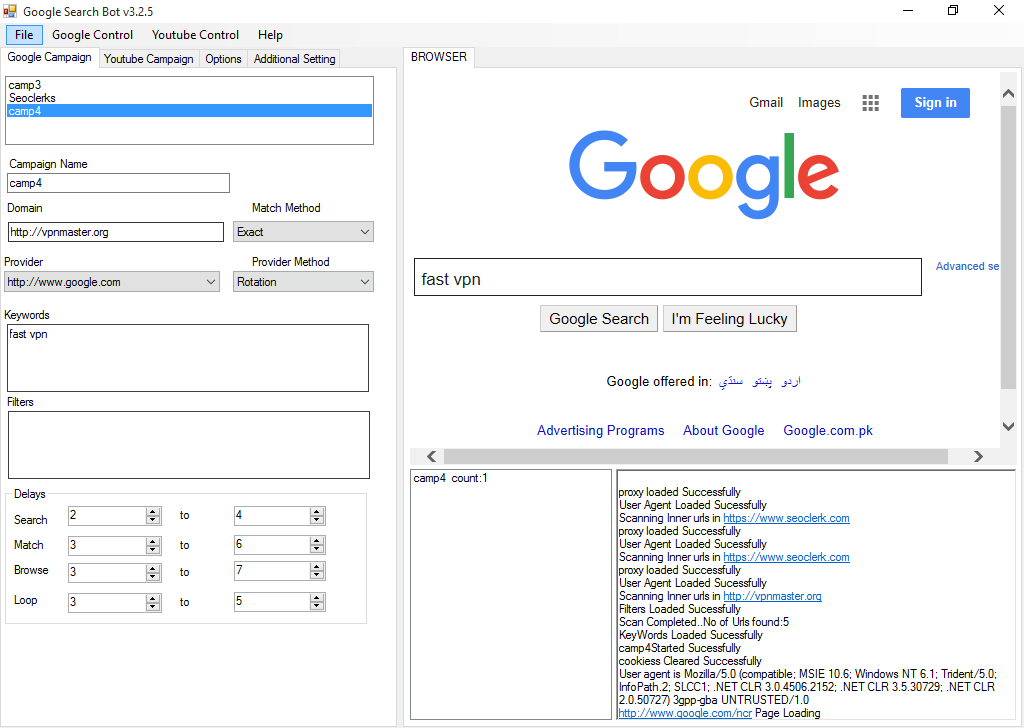The width and height of the screenshot is (1024, 728).
Task: Open the Google Control menu
Action: coord(92,35)
